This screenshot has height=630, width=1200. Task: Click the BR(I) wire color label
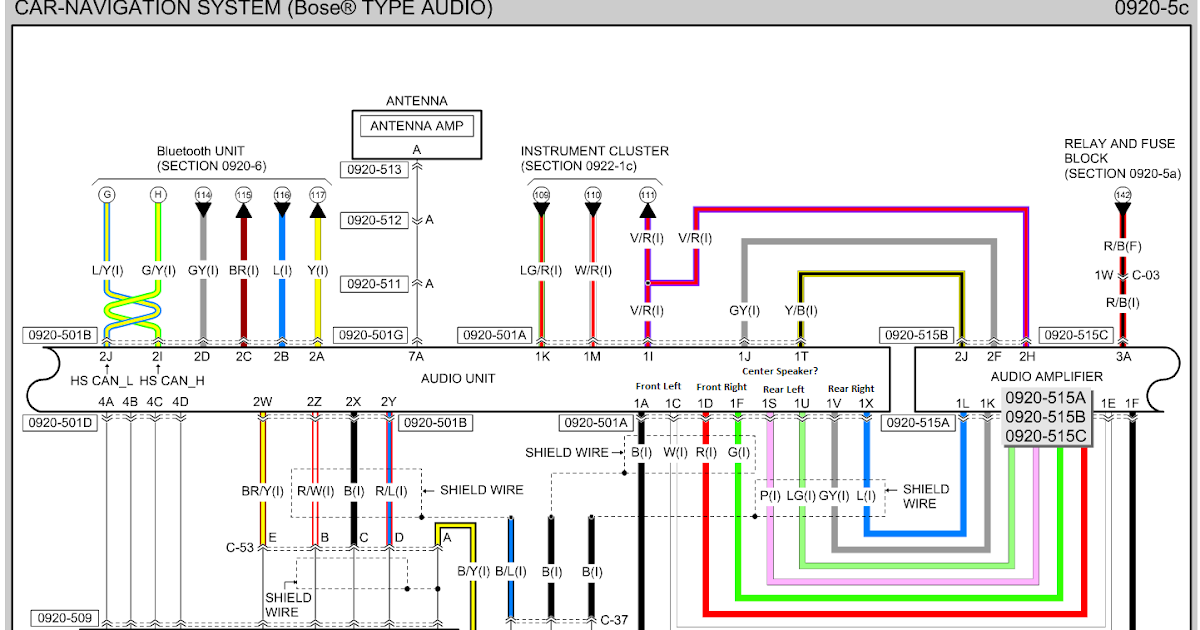(243, 270)
